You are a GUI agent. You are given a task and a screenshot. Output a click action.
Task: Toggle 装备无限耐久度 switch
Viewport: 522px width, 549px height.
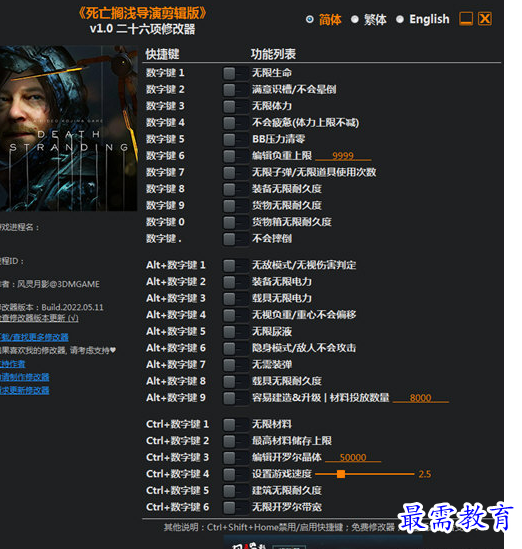pos(235,189)
